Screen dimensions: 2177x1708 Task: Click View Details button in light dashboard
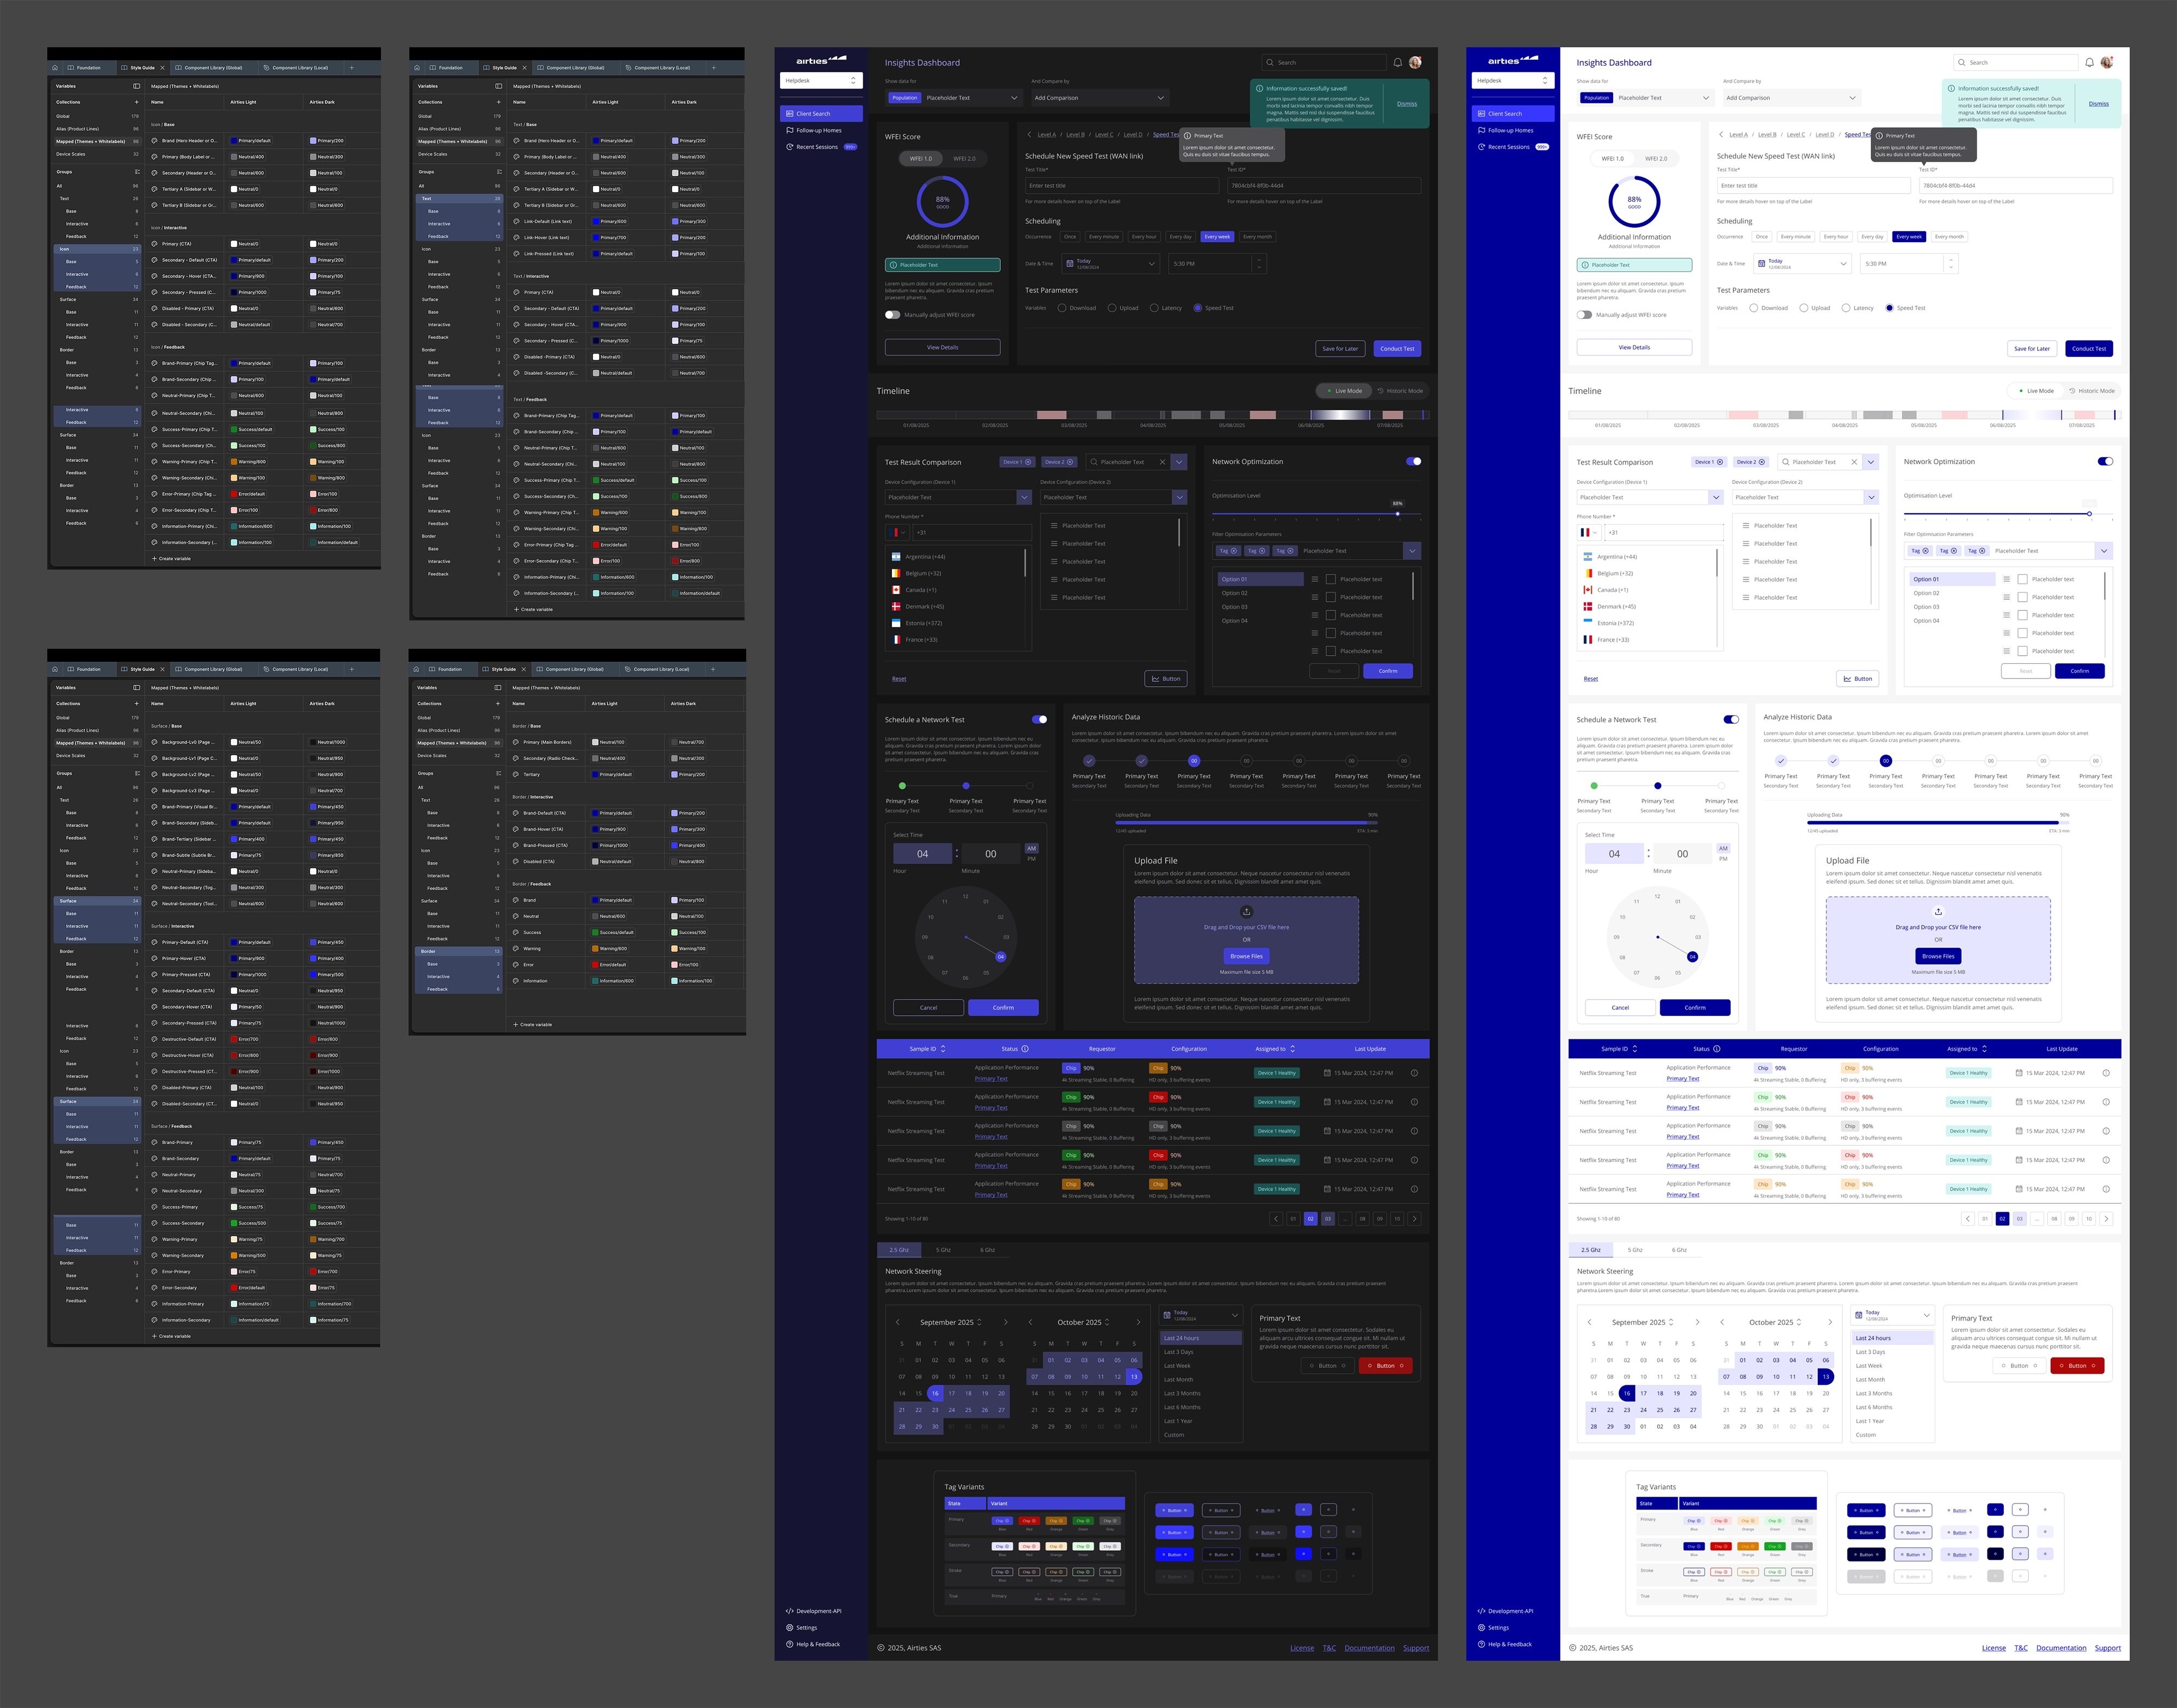(1634, 348)
